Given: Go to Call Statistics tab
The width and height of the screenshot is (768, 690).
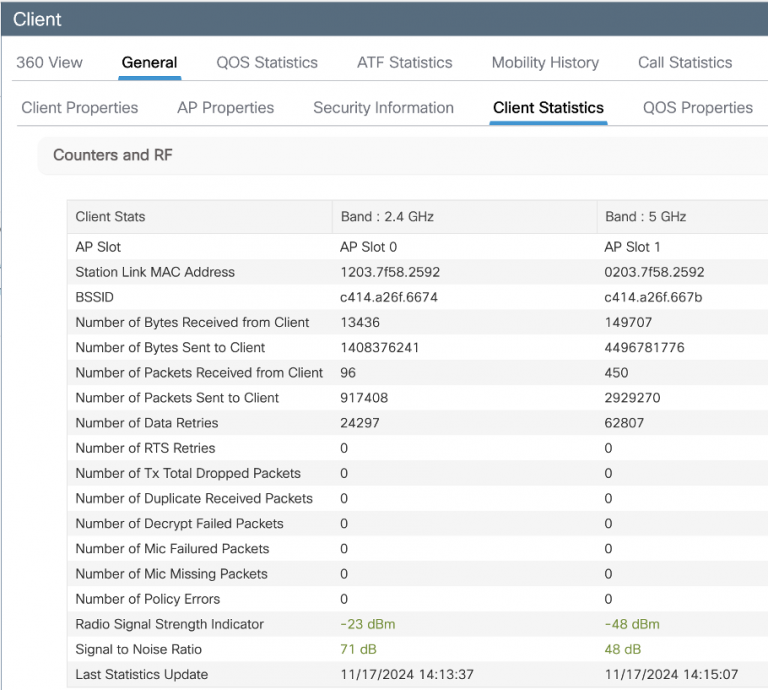Looking at the screenshot, I should pyautogui.click(x=685, y=62).
